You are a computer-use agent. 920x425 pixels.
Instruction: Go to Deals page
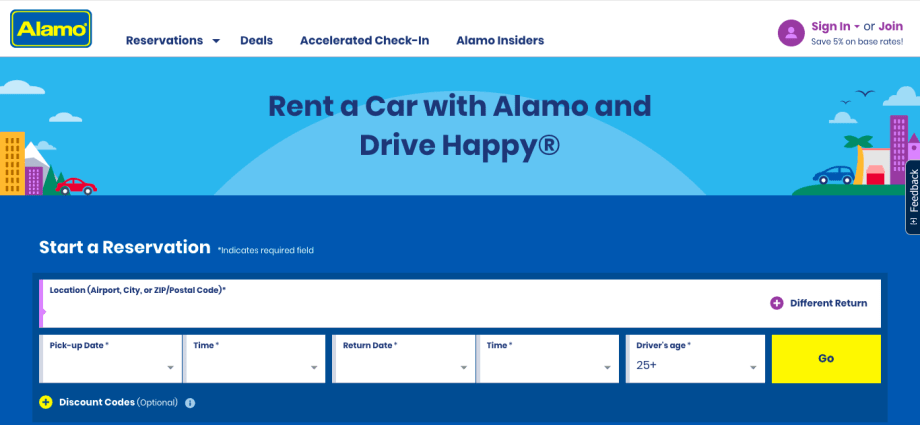pos(256,41)
